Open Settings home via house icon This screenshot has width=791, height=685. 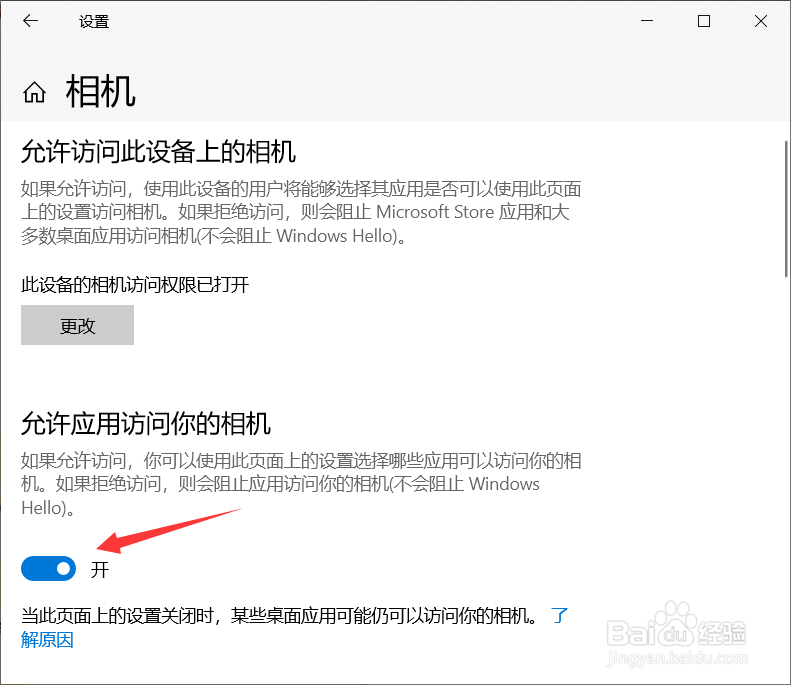[x=34, y=92]
